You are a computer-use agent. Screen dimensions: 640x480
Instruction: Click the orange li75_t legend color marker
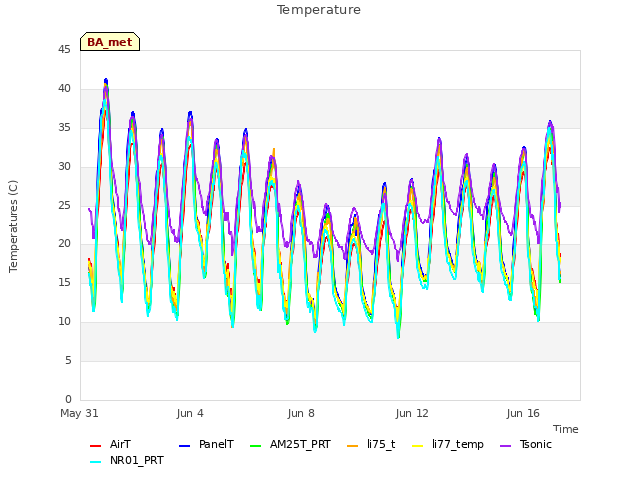point(352,446)
